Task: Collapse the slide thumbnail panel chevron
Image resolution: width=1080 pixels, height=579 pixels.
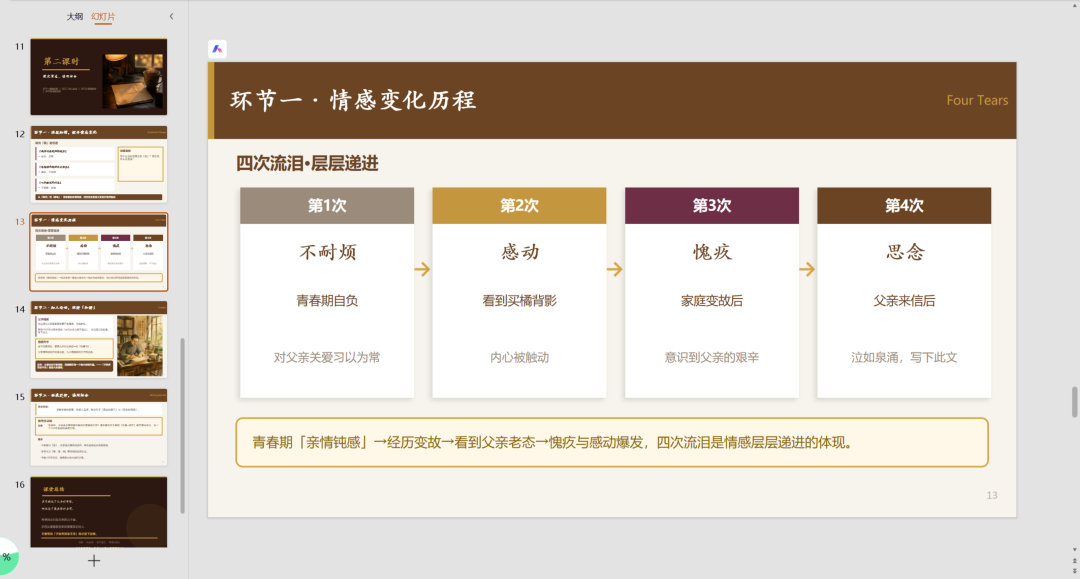Action: [x=172, y=17]
